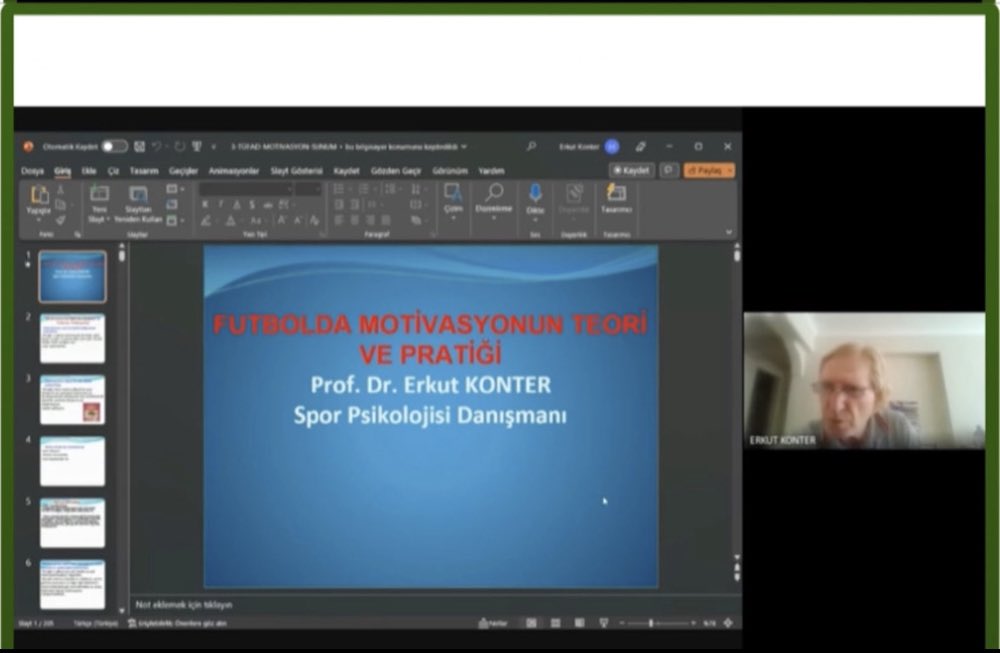Image resolution: width=1000 pixels, height=653 pixels.
Task: Click Notlar button in status bar
Action: (493, 623)
